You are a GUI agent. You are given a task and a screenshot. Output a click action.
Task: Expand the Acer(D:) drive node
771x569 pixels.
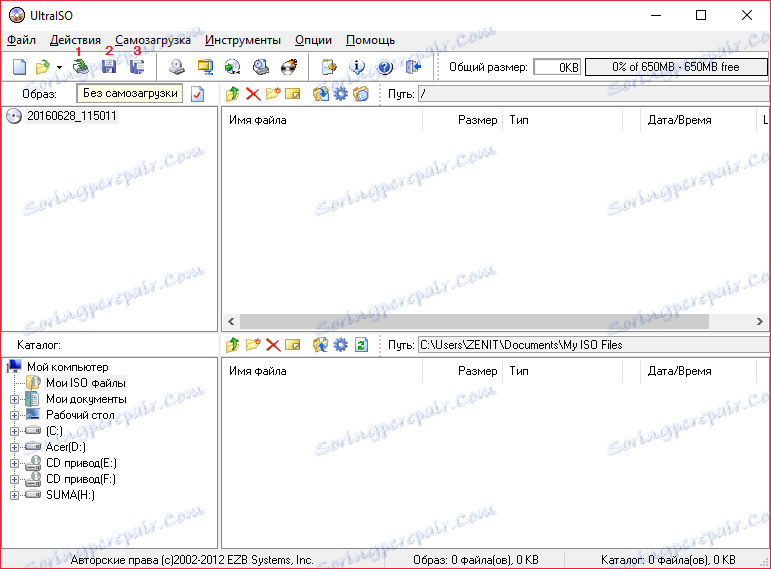pos(14,448)
